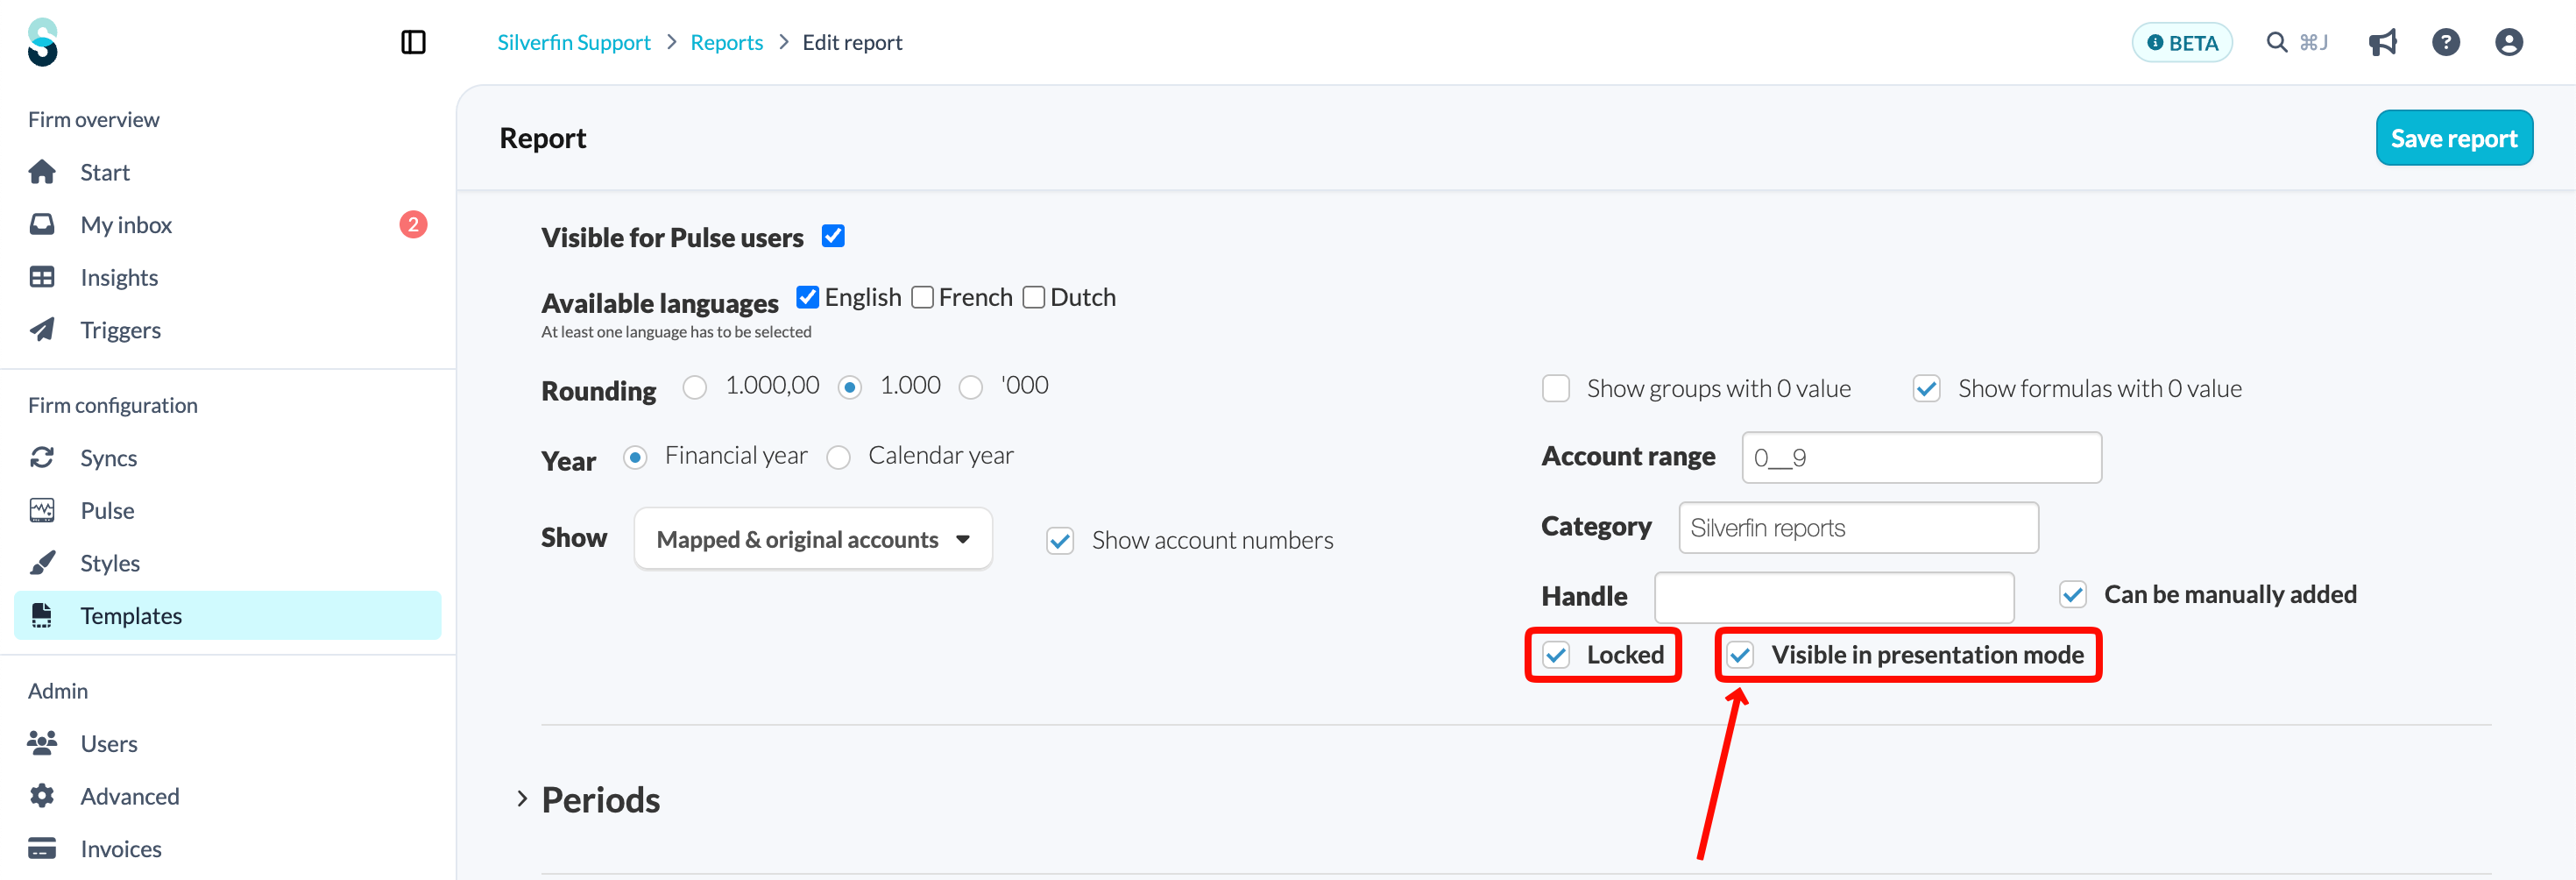Enable the Dutch language checkbox
Image resolution: width=2576 pixels, height=880 pixels.
(1034, 297)
